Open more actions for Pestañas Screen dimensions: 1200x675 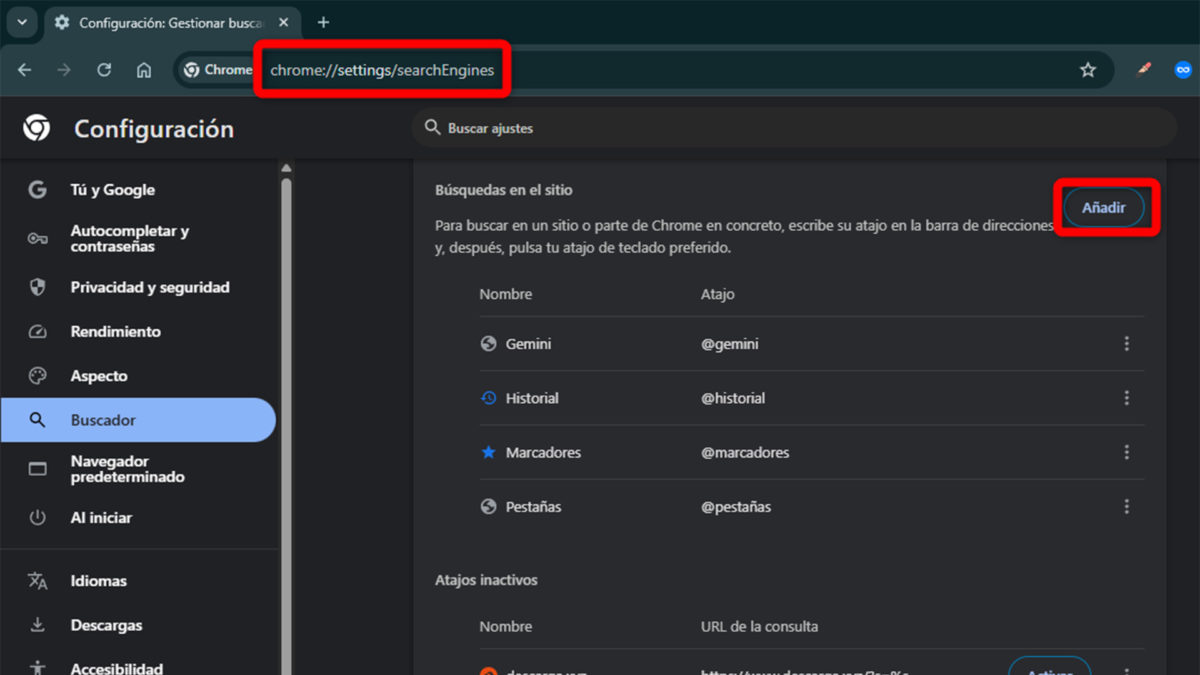tap(1126, 507)
